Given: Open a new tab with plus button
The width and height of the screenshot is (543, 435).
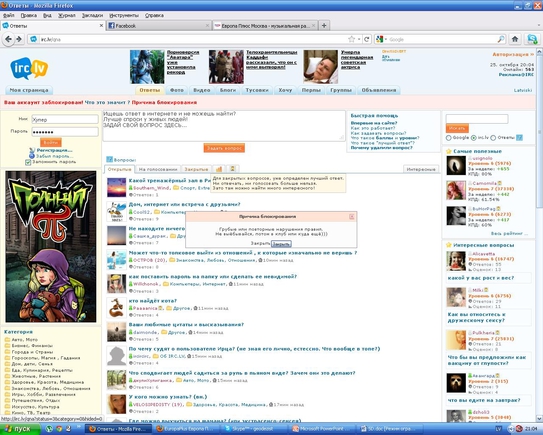Looking at the screenshot, I should click(x=324, y=25).
